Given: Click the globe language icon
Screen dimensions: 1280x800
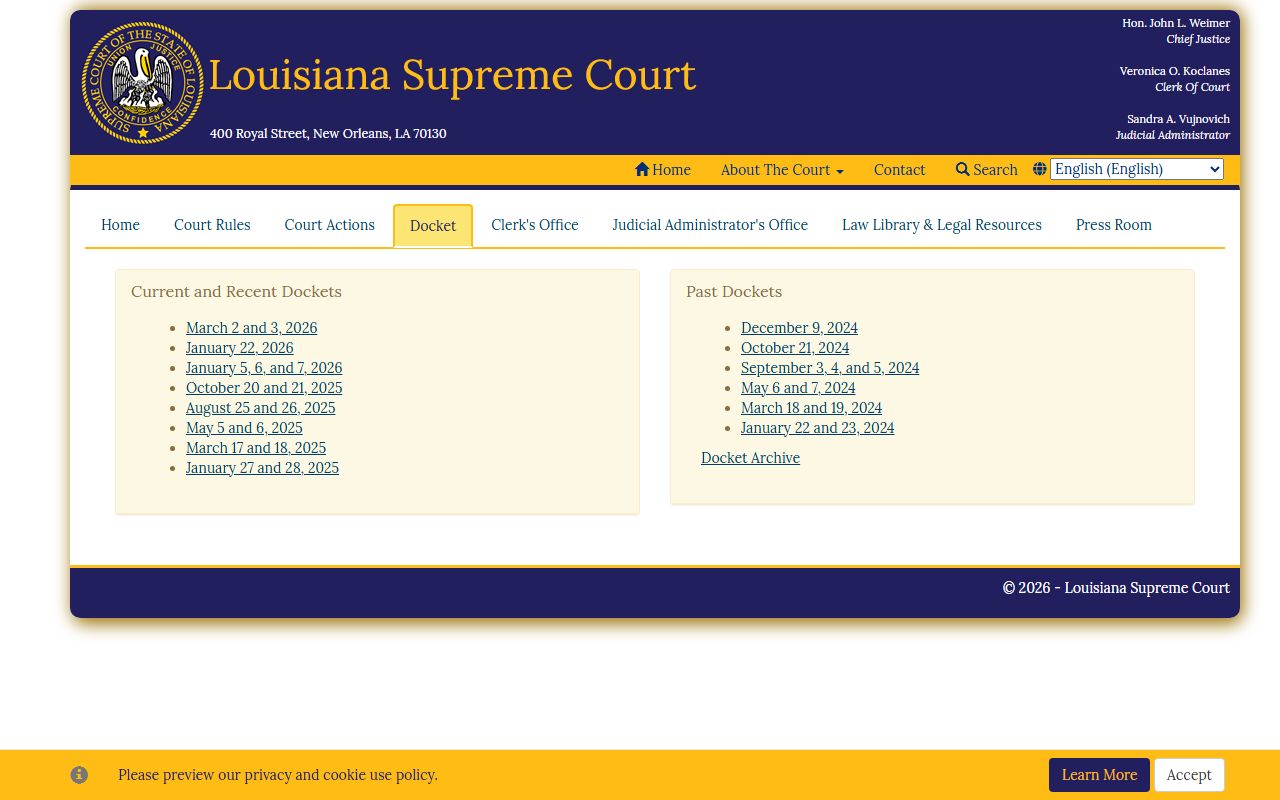Looking at the screenshot, I should point(1040,169).
